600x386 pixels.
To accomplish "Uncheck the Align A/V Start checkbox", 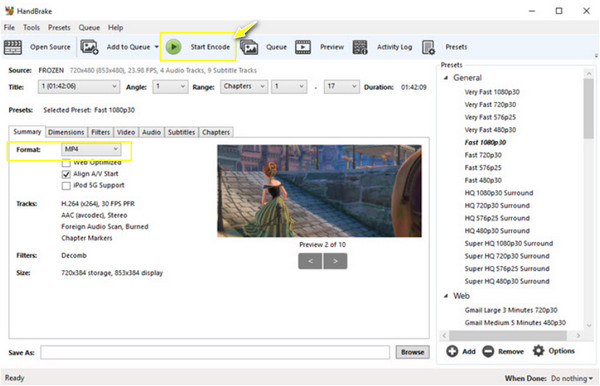I will click(66, 174).
